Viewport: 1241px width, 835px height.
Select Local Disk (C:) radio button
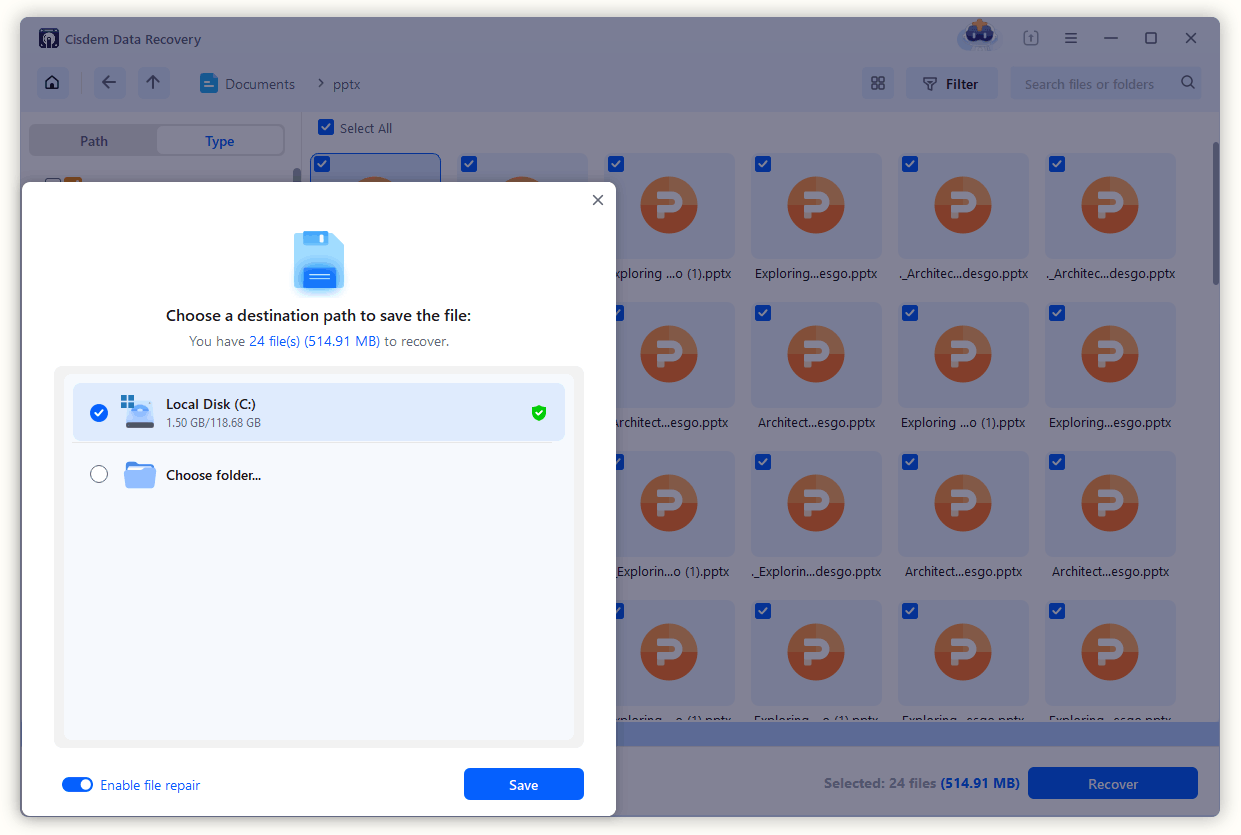(99, 412)
